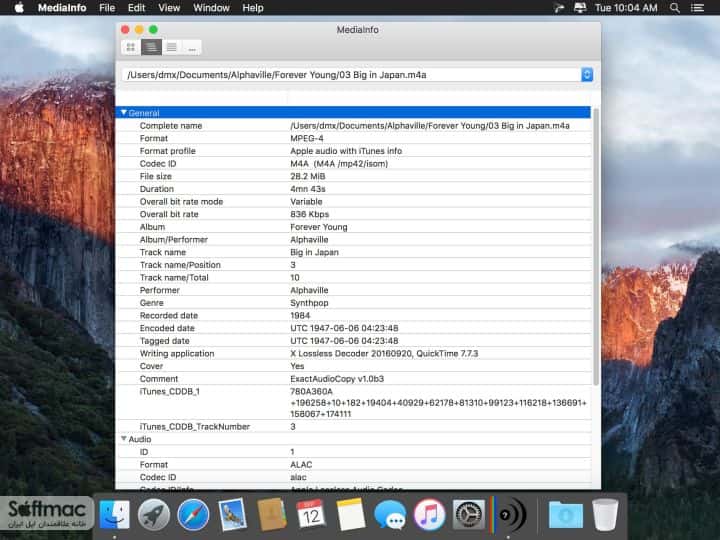Click the ellipsis toolbar button
Screen dimensions: 720x540
click(191, 47)
